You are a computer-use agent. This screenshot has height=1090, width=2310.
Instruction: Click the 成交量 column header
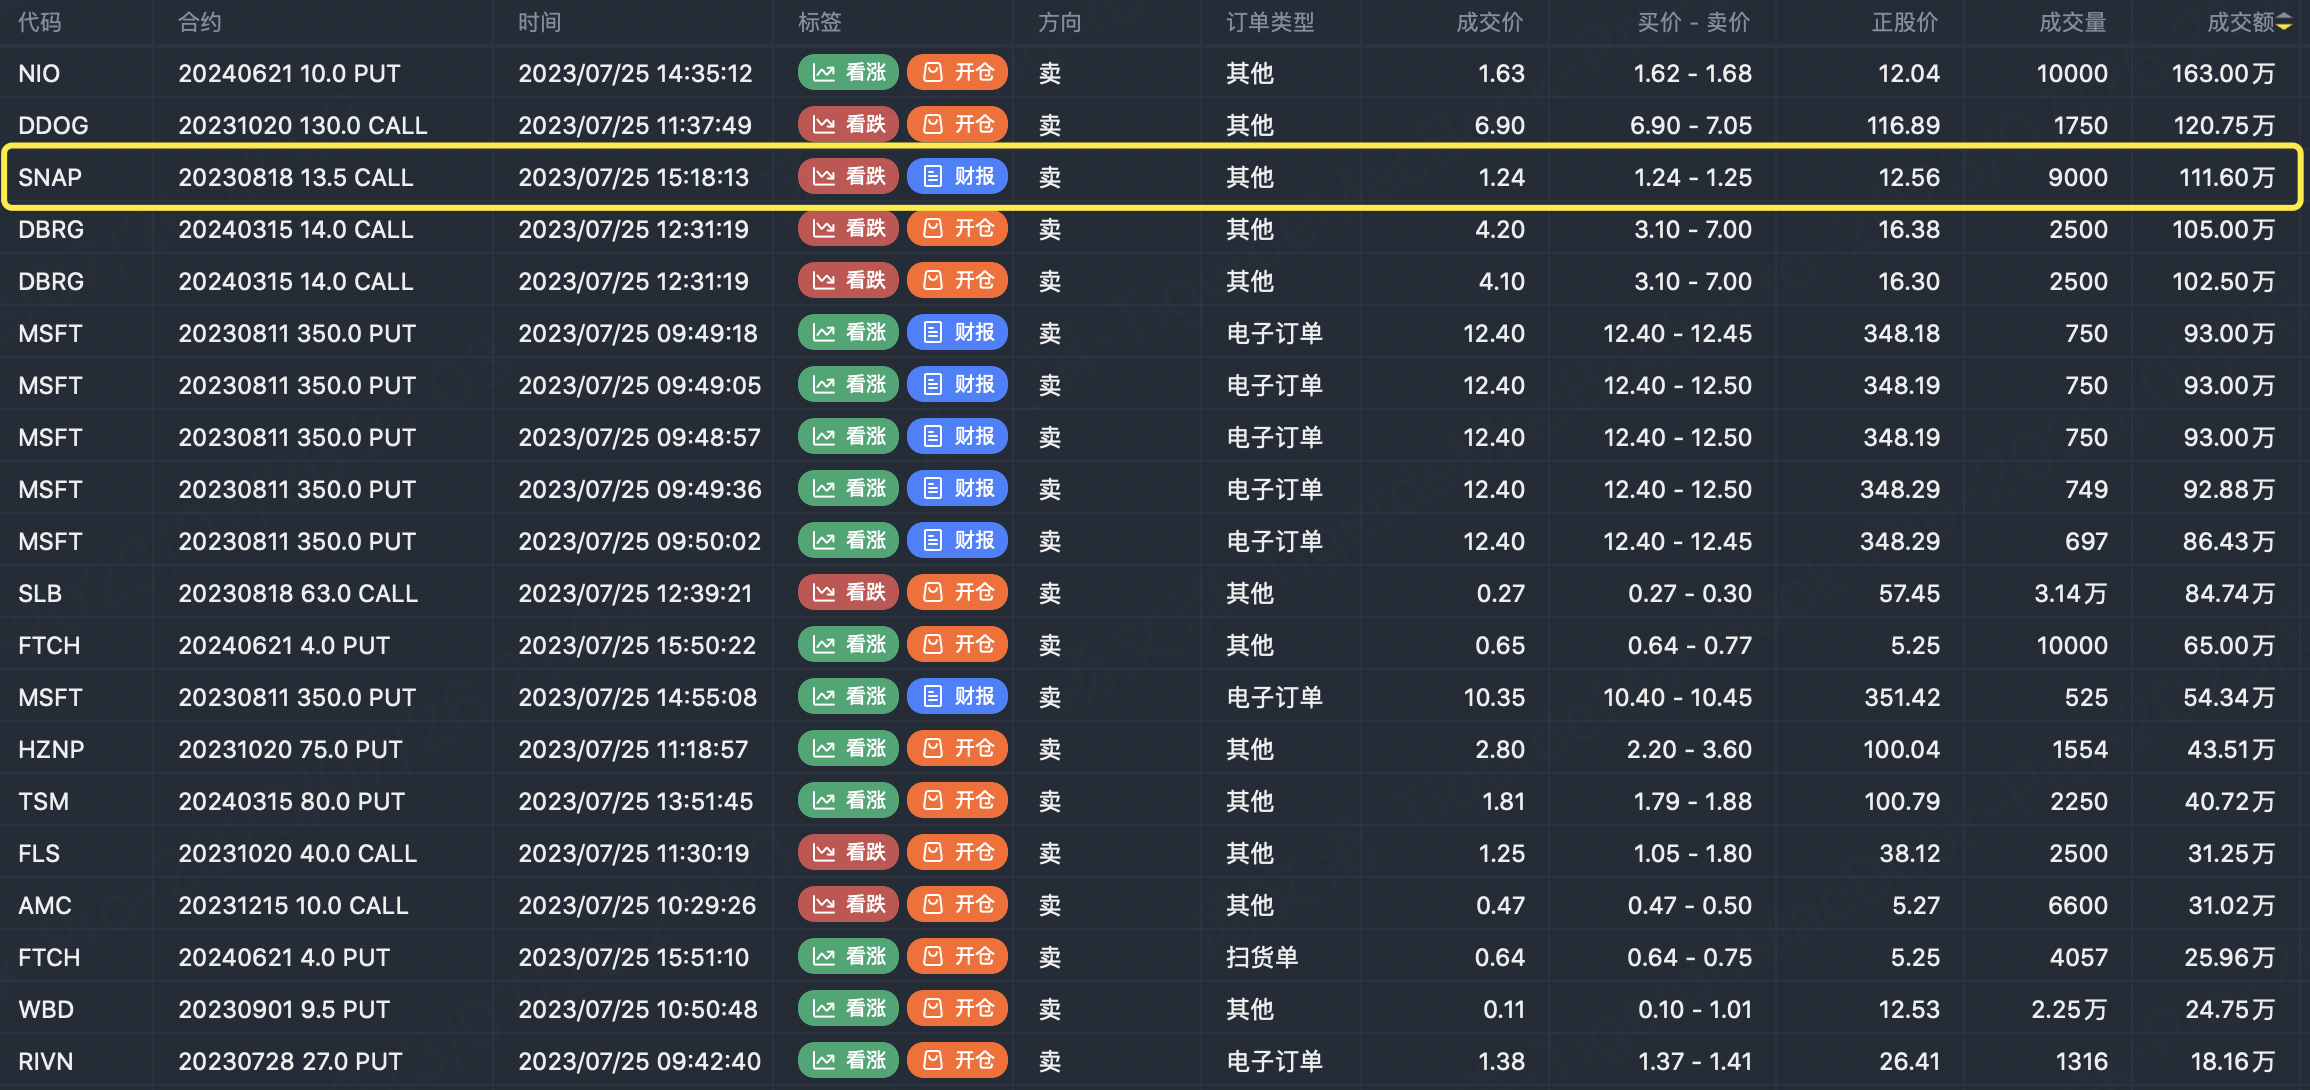(x=2073, y=22)
